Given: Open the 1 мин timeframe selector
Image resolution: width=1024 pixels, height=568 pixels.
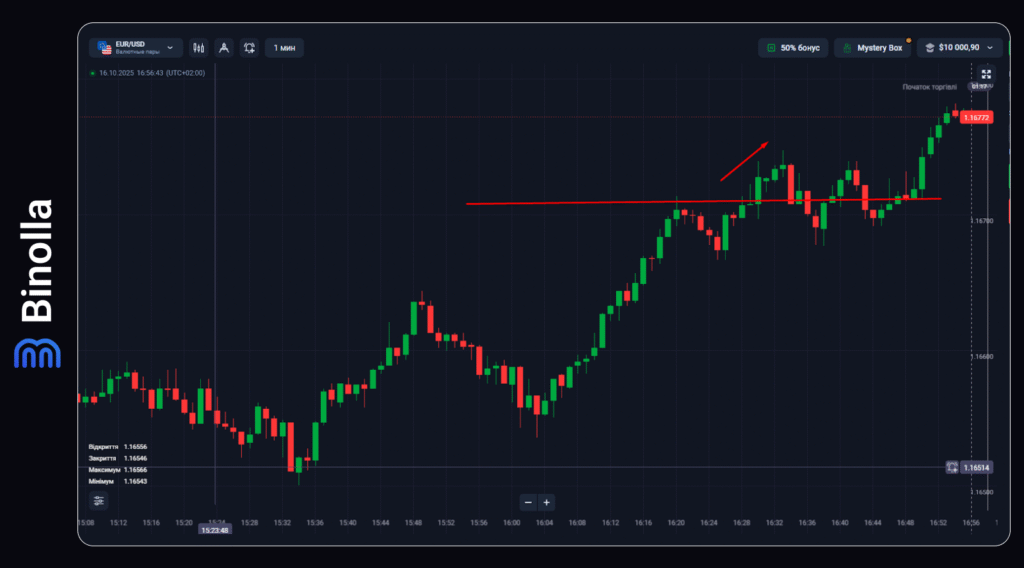Looking at the screenshot, I should pos(284,48).
